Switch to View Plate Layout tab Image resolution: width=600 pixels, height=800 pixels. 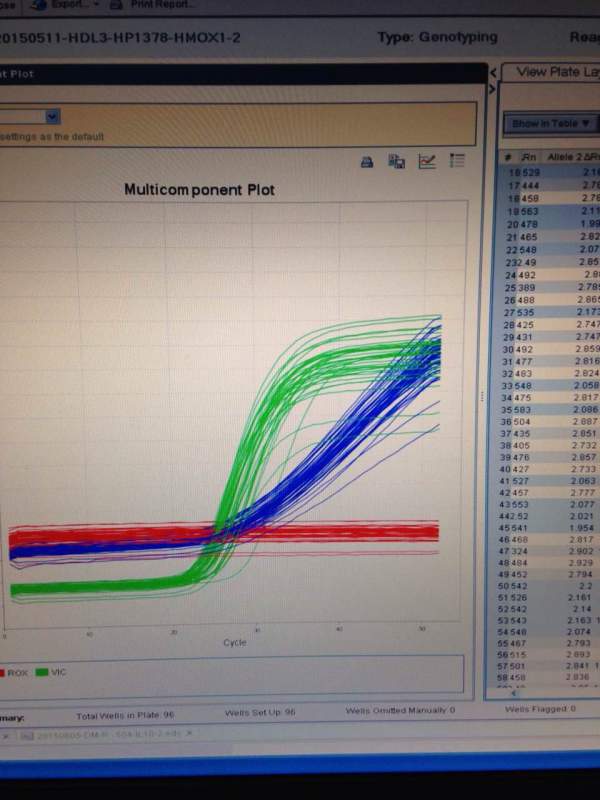(554, 72)
